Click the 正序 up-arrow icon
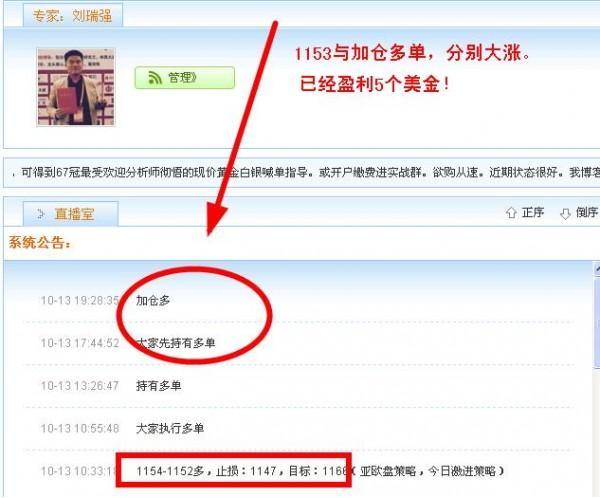 click(511, 213)
